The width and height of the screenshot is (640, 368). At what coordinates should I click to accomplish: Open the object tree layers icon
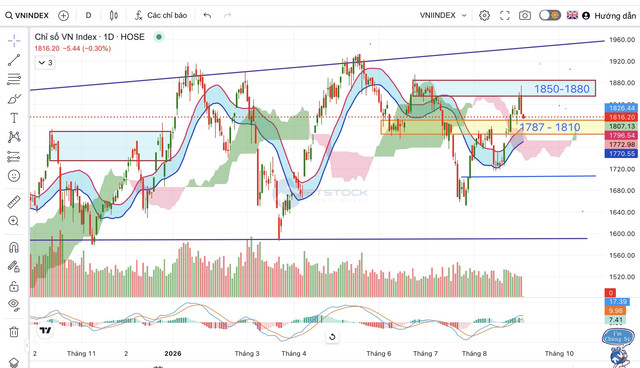point(14,362)
